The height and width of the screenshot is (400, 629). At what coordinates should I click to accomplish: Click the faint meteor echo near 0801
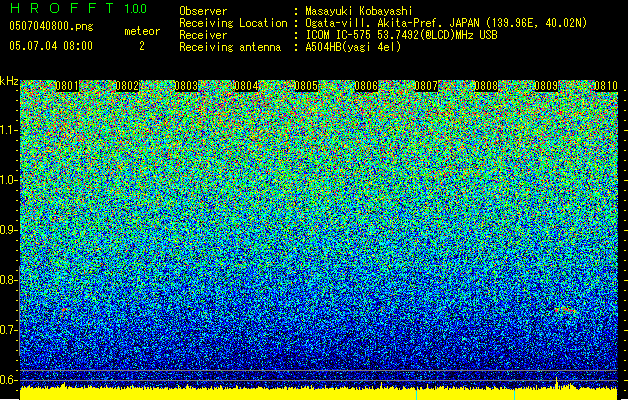[x=65, y=310]
